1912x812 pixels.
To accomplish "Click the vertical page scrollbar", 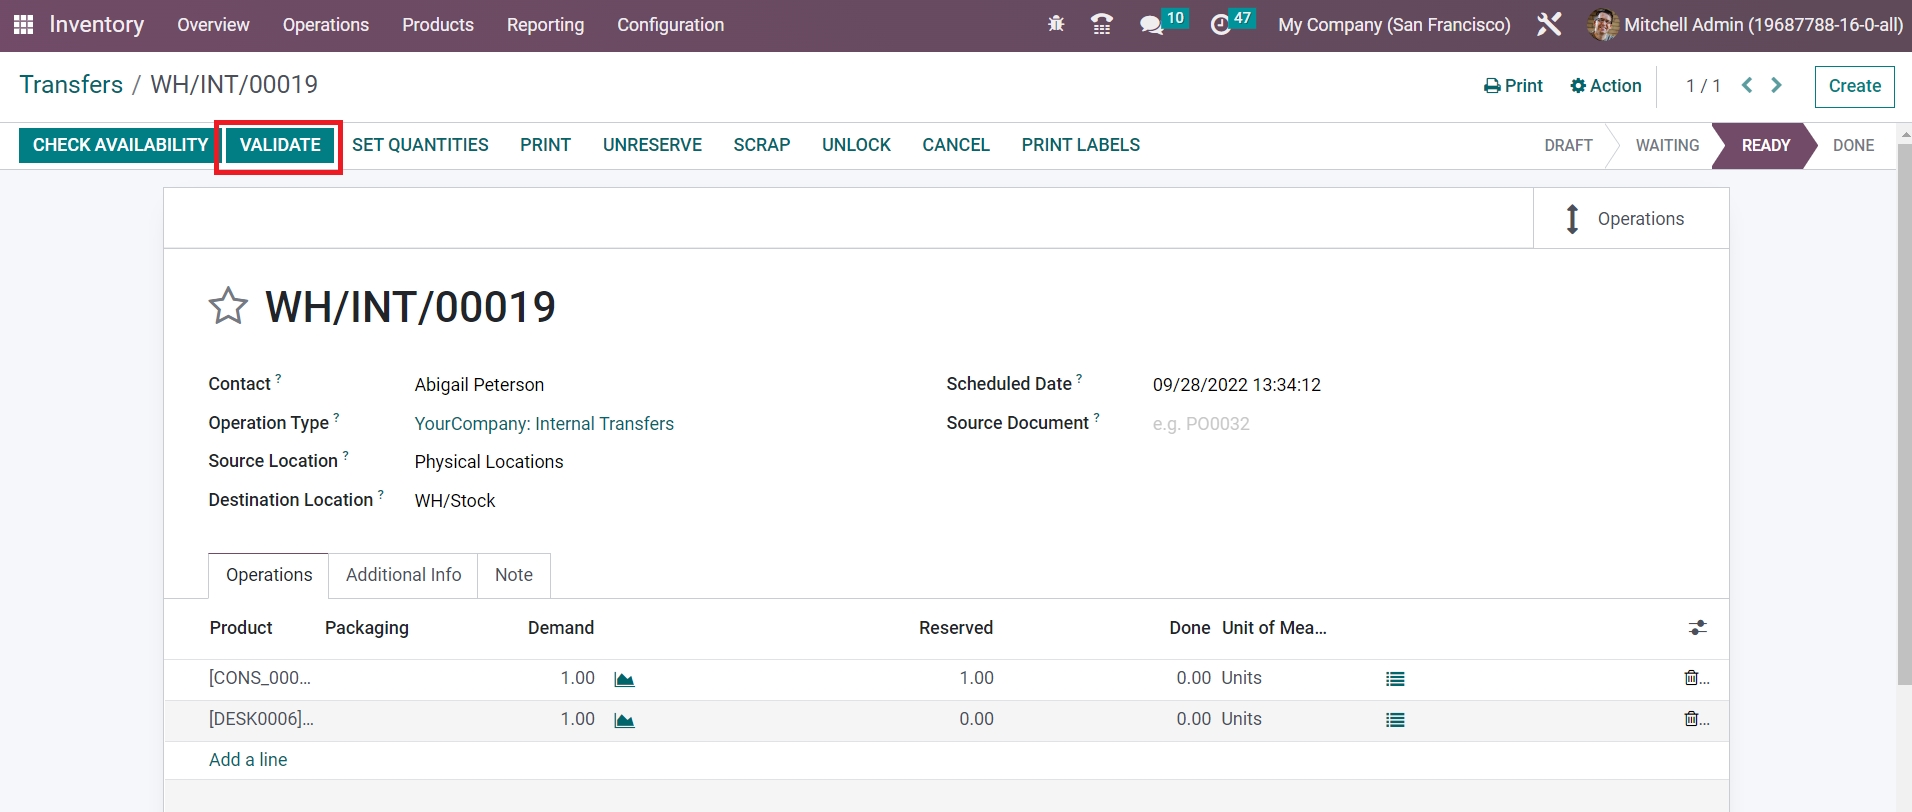I will pos(1904,415).
